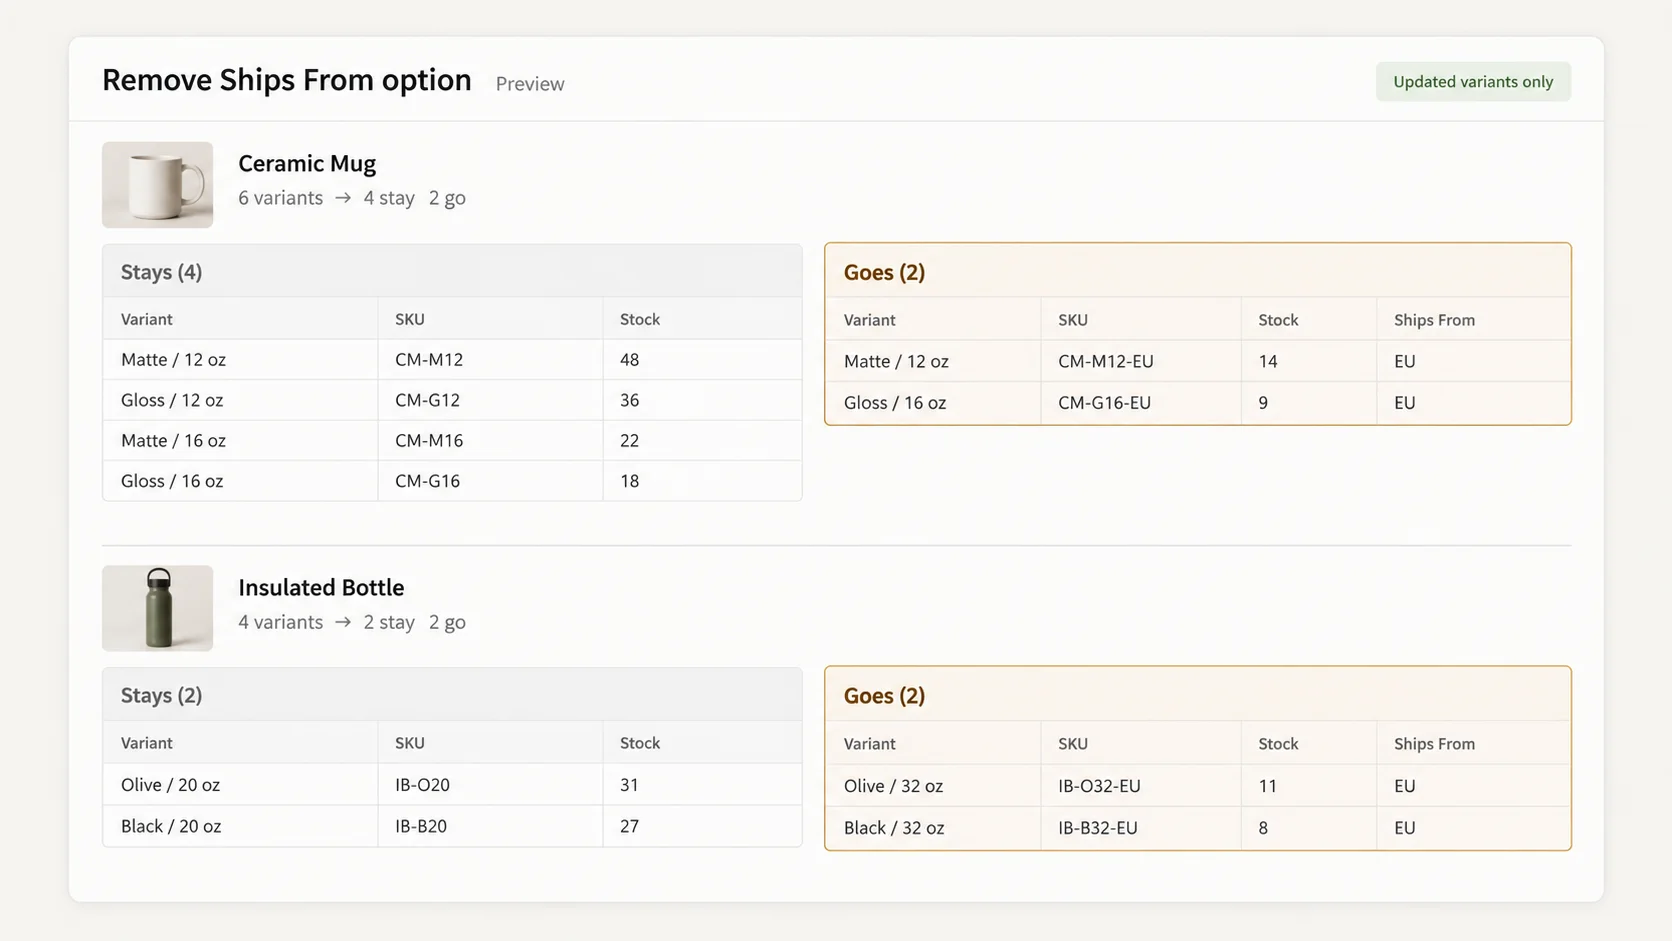Click SKU cell CM-M12-EU

coord(1141,361)
